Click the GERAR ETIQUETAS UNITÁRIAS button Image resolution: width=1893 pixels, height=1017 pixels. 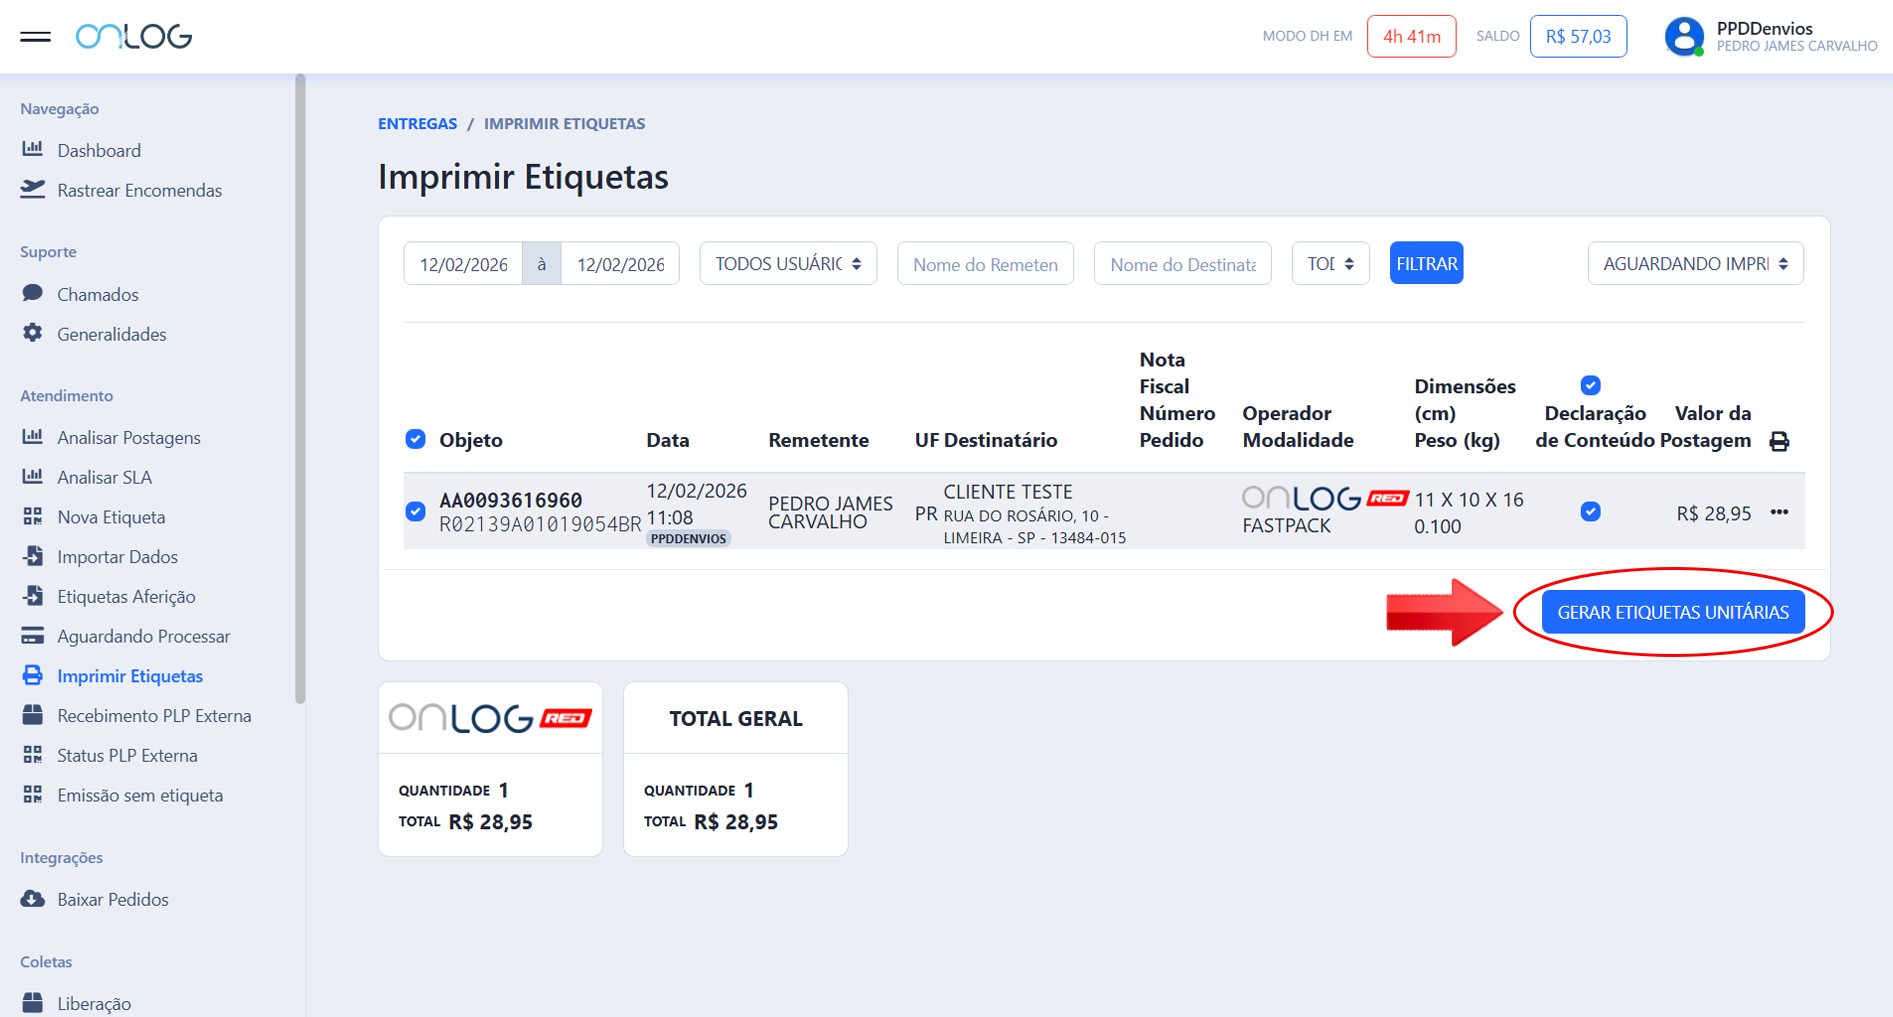(x=1672, y=612)
